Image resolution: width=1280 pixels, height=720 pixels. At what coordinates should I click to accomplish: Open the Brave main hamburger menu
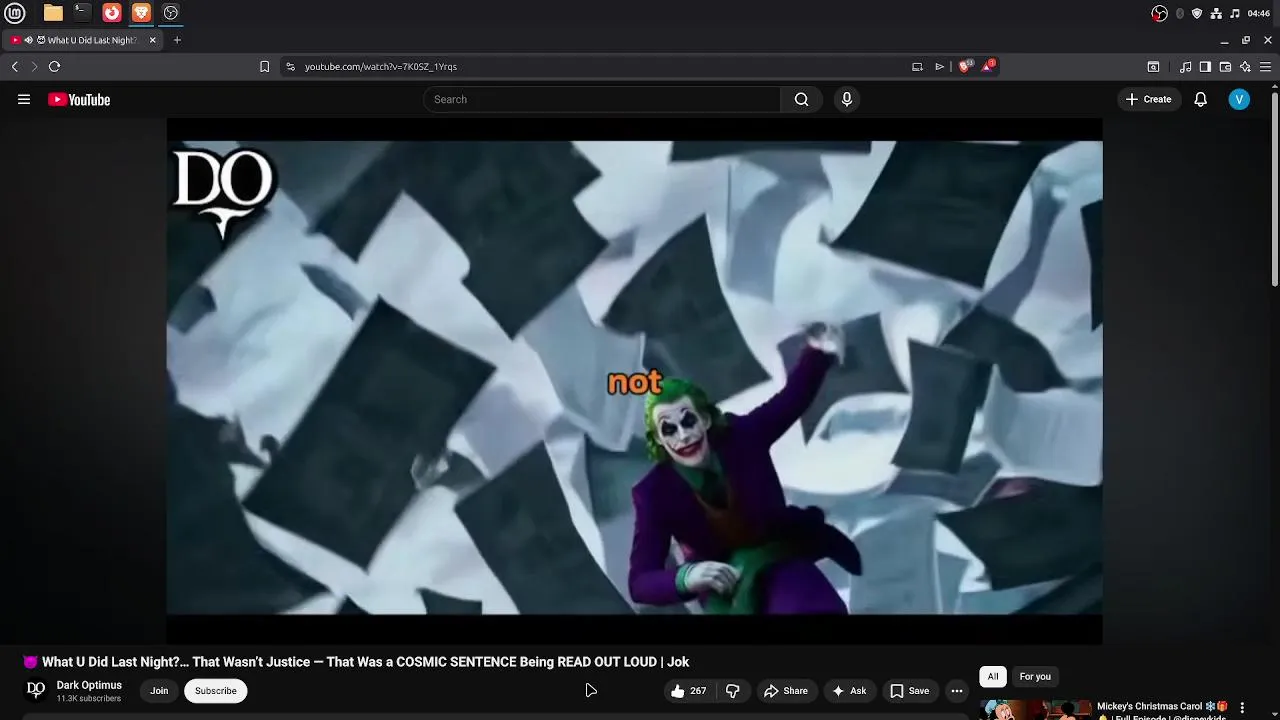[x=1265, y=67]
